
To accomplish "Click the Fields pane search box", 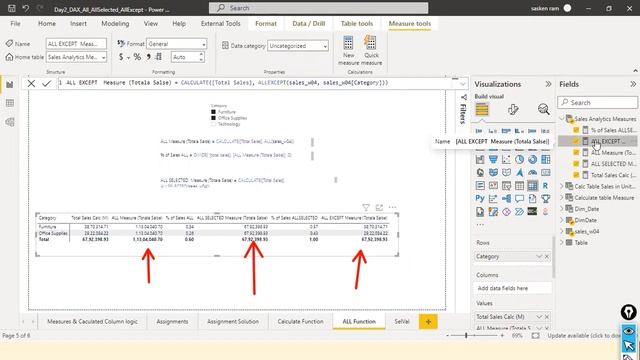I will [598, 102].
